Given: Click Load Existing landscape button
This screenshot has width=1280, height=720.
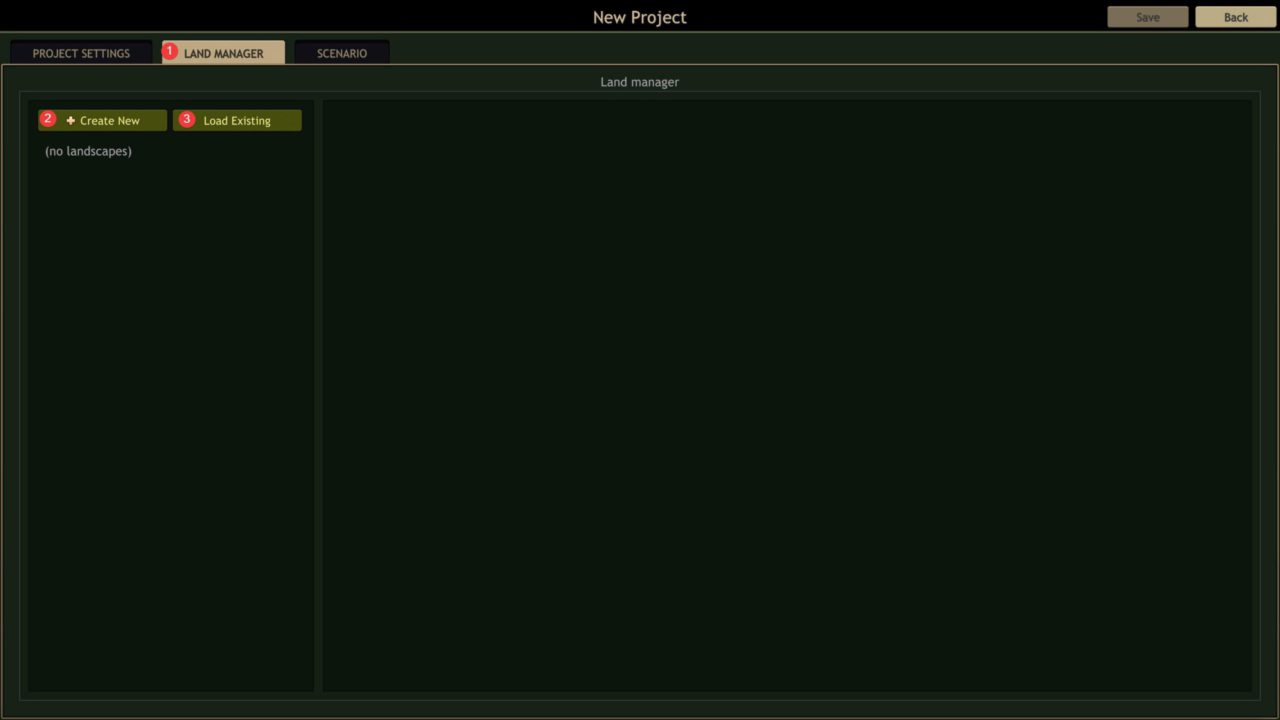Looking at the screenshot, I should click(x=237, y=120).
